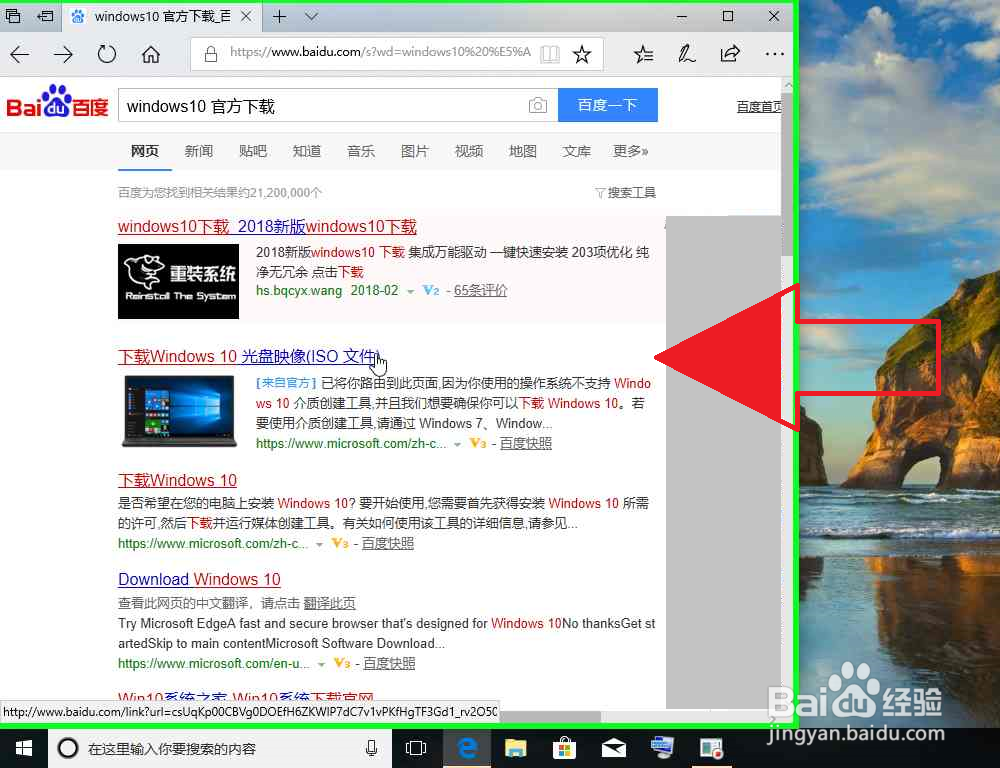Switch to the 文库 tab
Viewport: 1000px width, 768px height.
577,151
